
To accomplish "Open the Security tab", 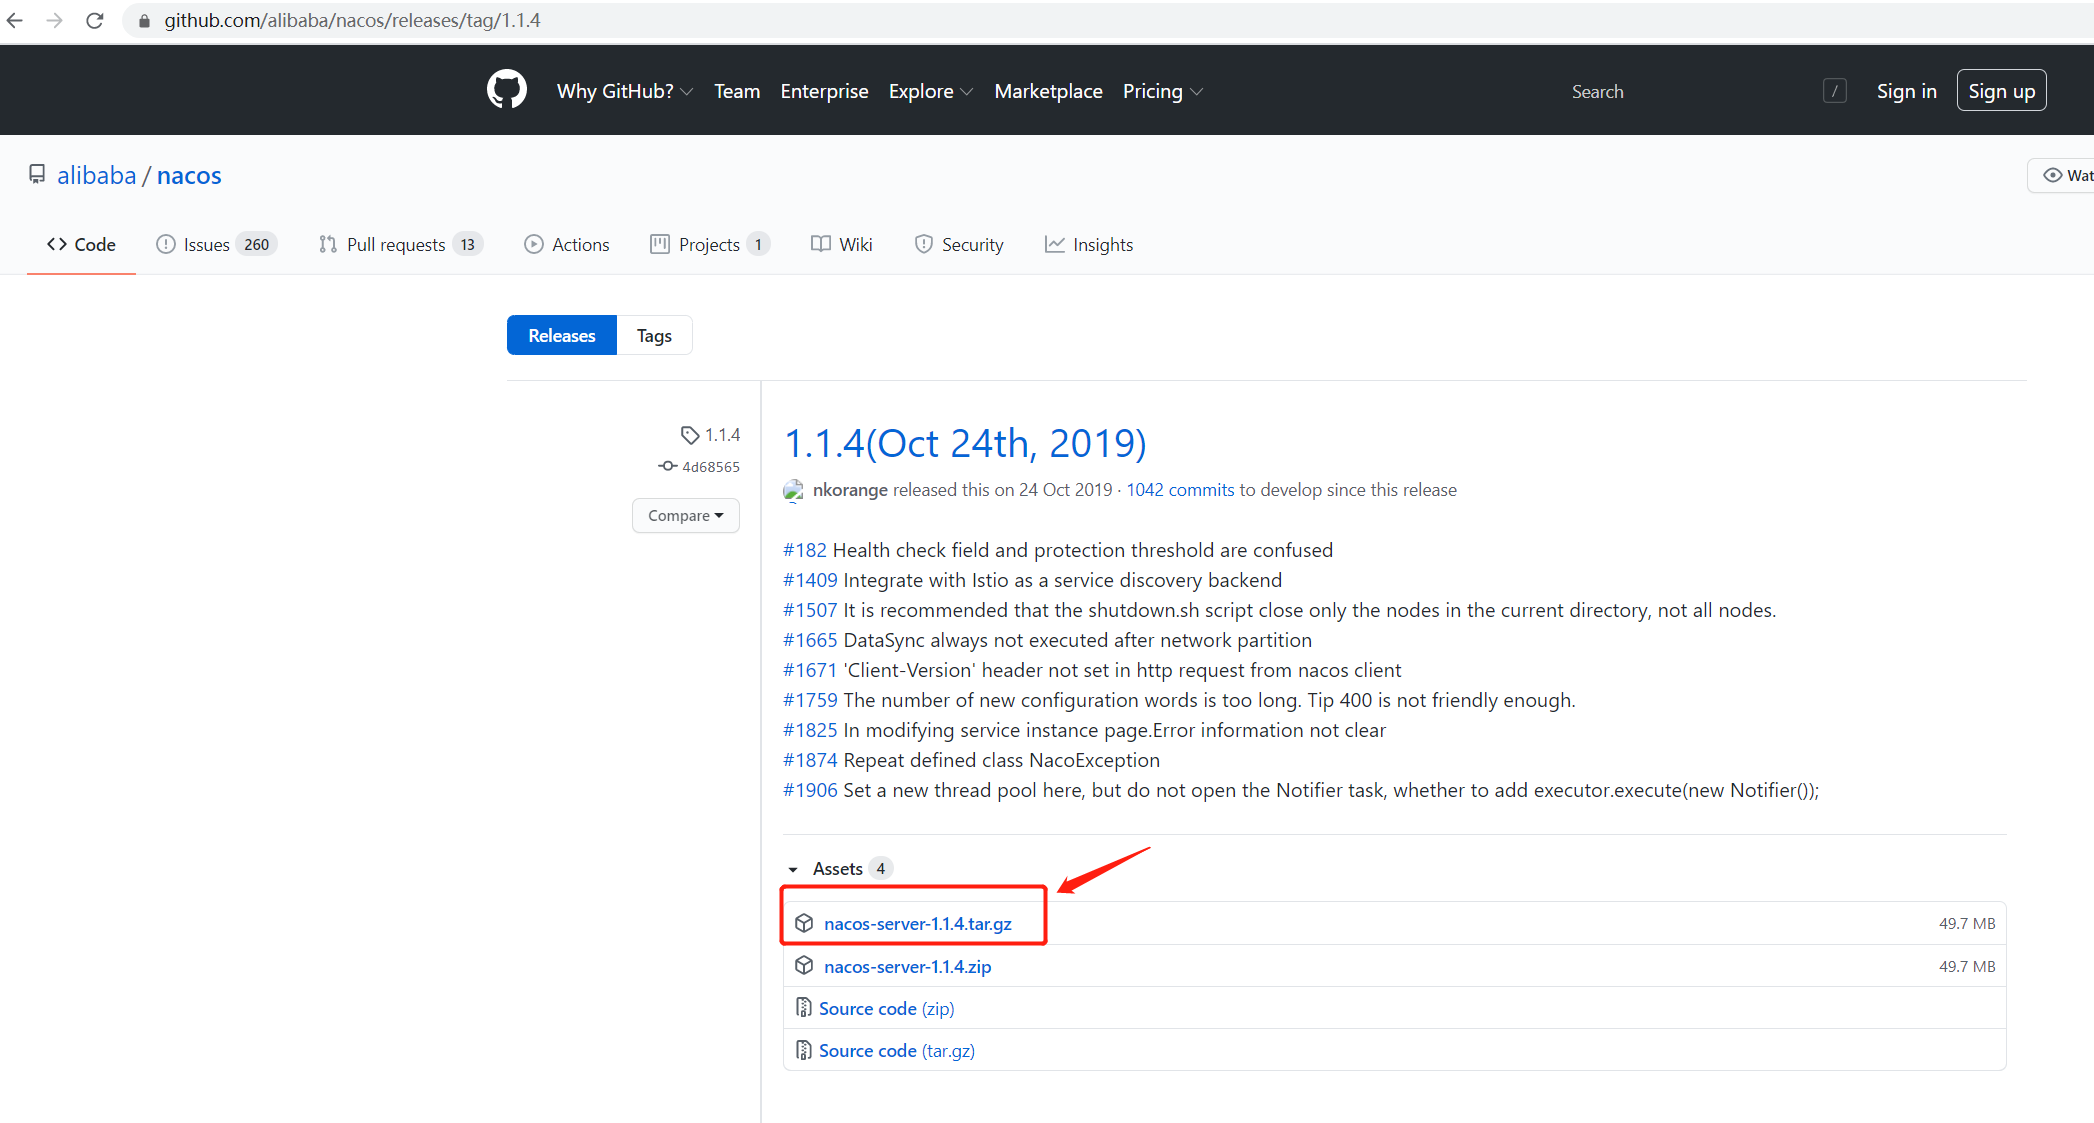I will tap(959, 245).
